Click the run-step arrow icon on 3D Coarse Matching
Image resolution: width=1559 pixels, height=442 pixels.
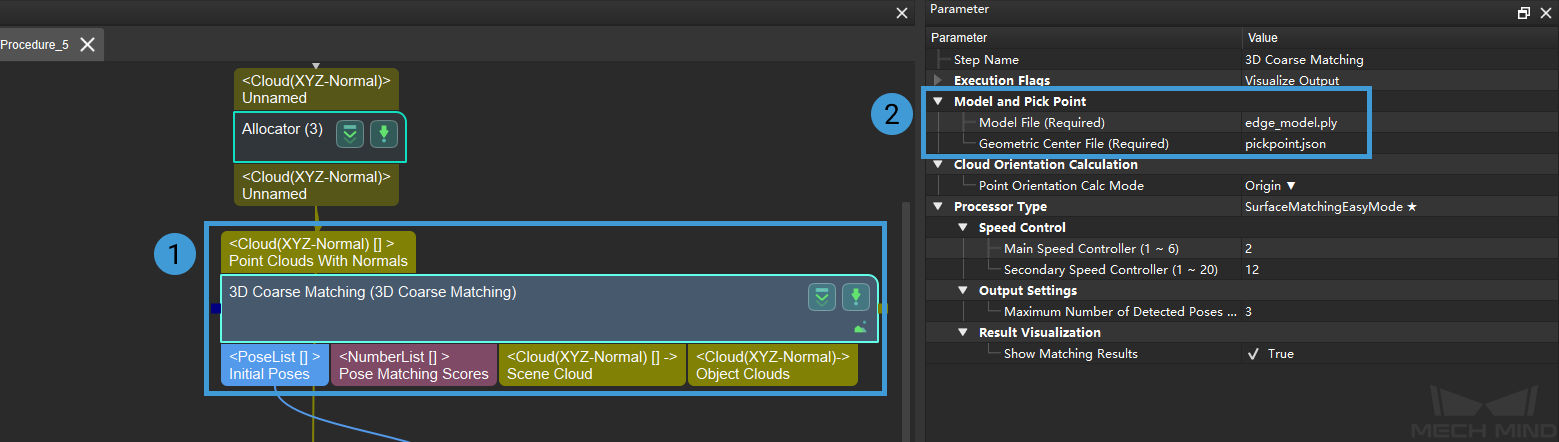click(x=855, y=296)
